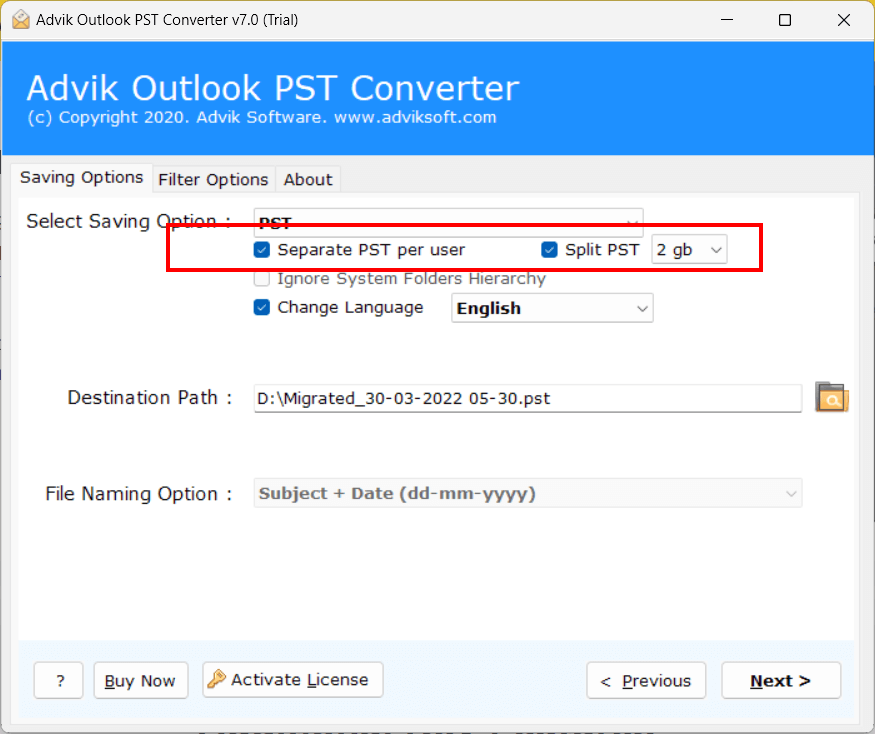Toggle the Separate PST per user checkbox

tap(262, 250)
